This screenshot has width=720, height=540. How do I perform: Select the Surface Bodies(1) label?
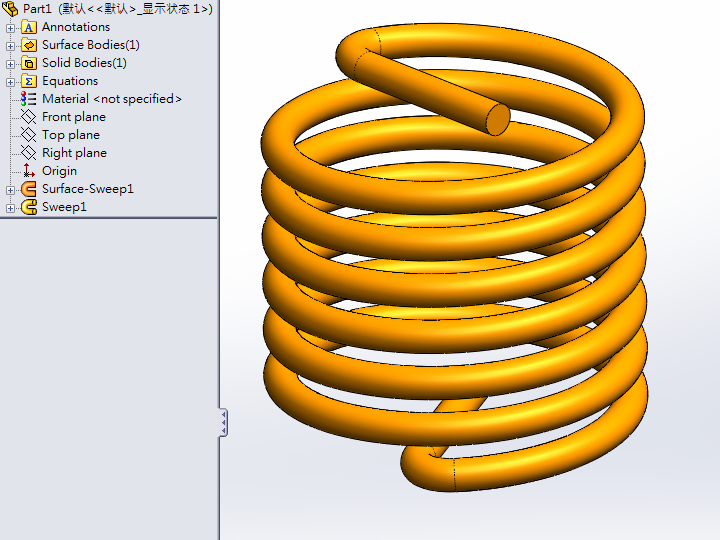pyautogui.click(x=90, y=45)
